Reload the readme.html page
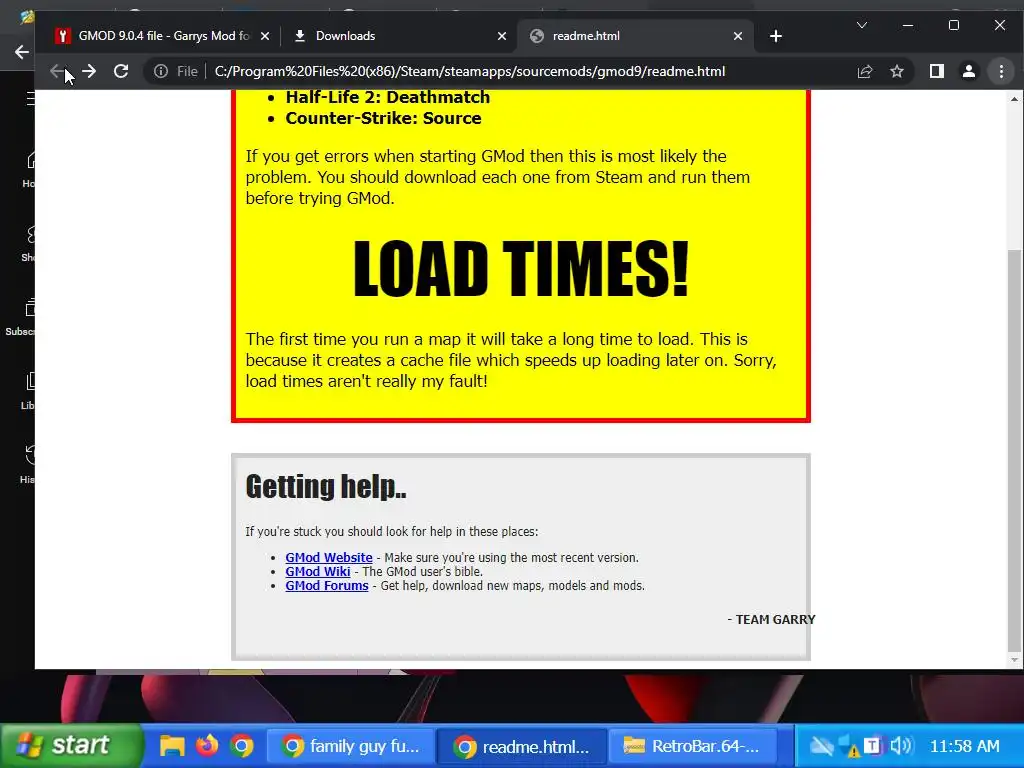Image resolution: width=1024 pixels, height=768 pixels. 121,71
